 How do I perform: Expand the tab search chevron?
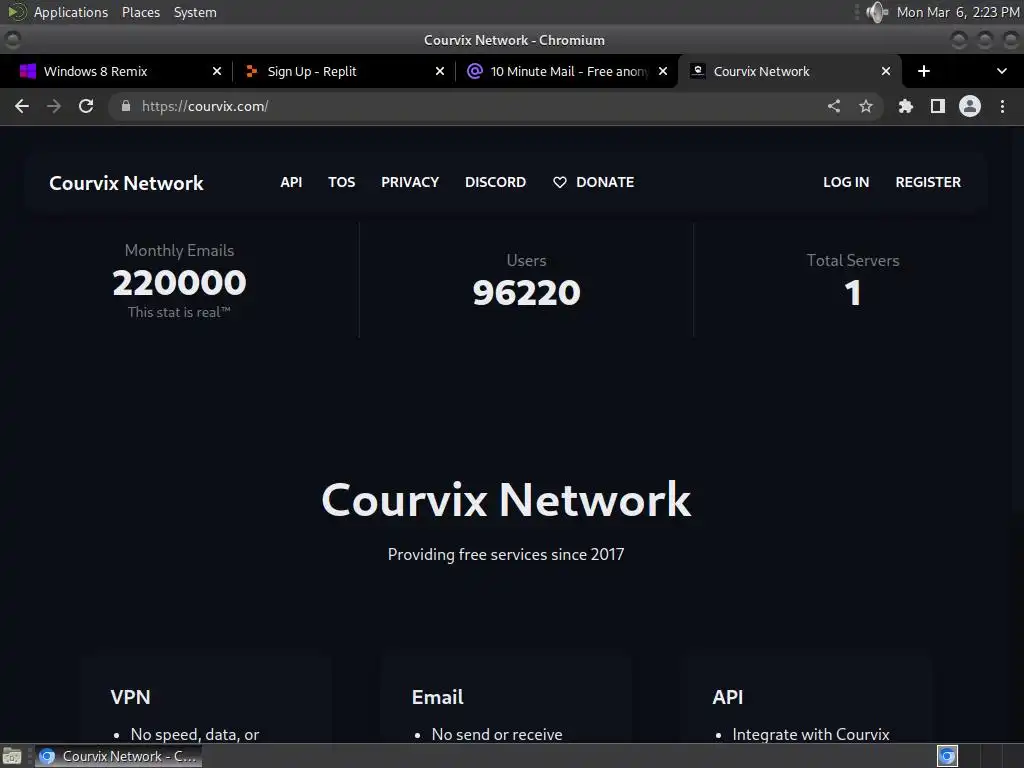[x=1002, y=71]
